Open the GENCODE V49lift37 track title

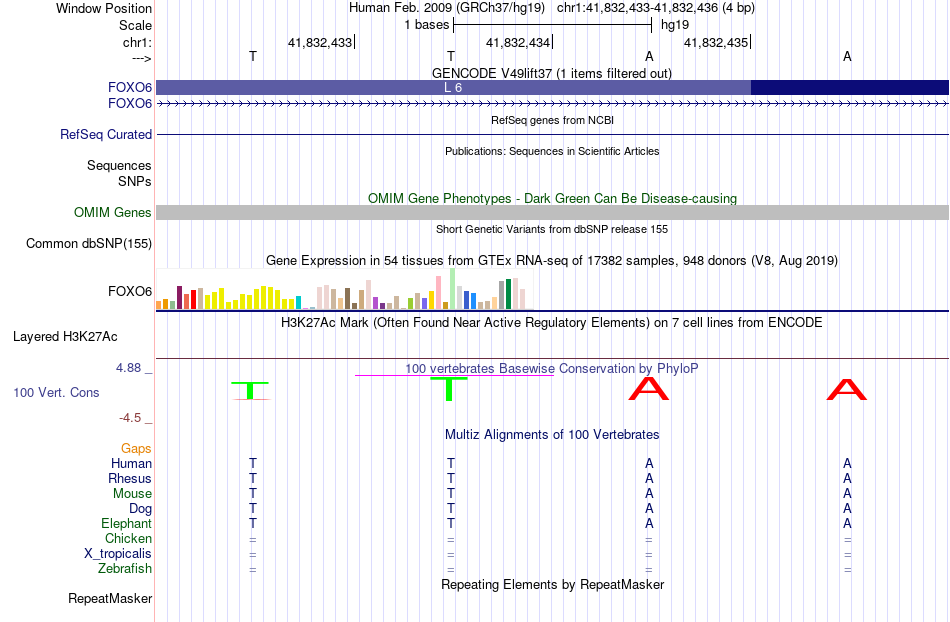click(551, 73)
